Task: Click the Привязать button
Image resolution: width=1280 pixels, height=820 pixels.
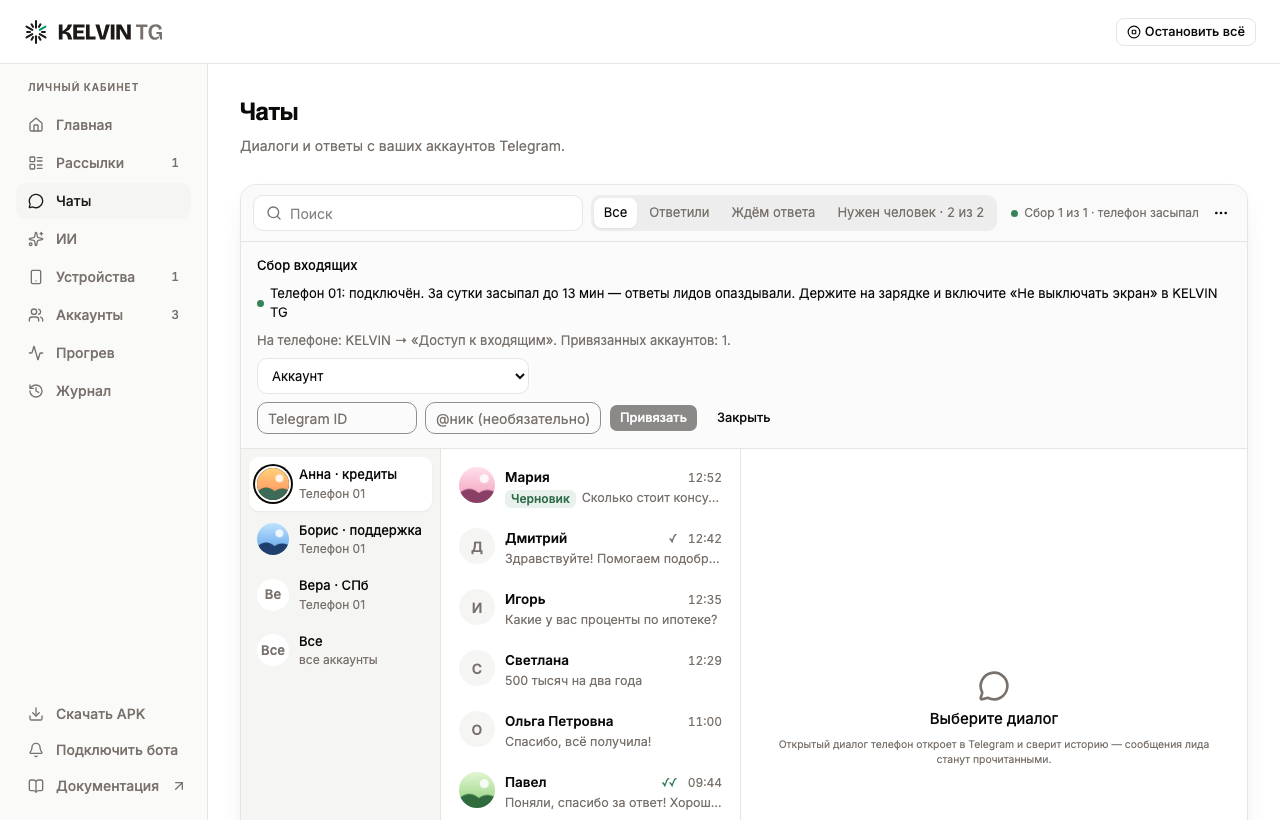Action: pyautogui.click(x=653, y=418)
